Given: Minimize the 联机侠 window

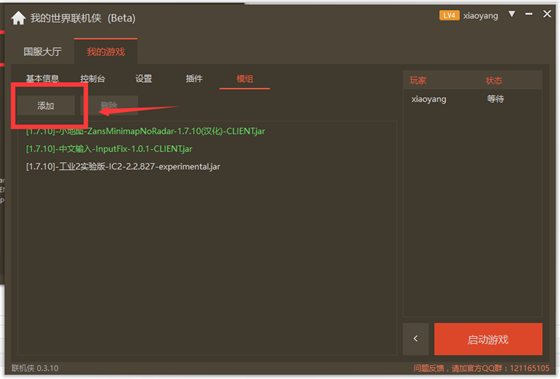Looking at the screenshot, I should (x=529, y=14).
